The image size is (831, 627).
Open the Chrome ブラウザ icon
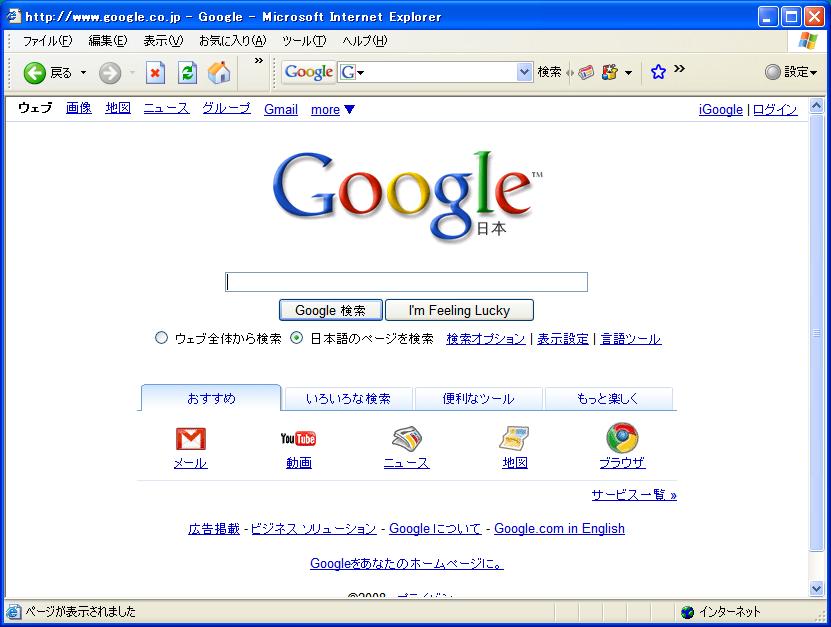(x=622, y=438)
